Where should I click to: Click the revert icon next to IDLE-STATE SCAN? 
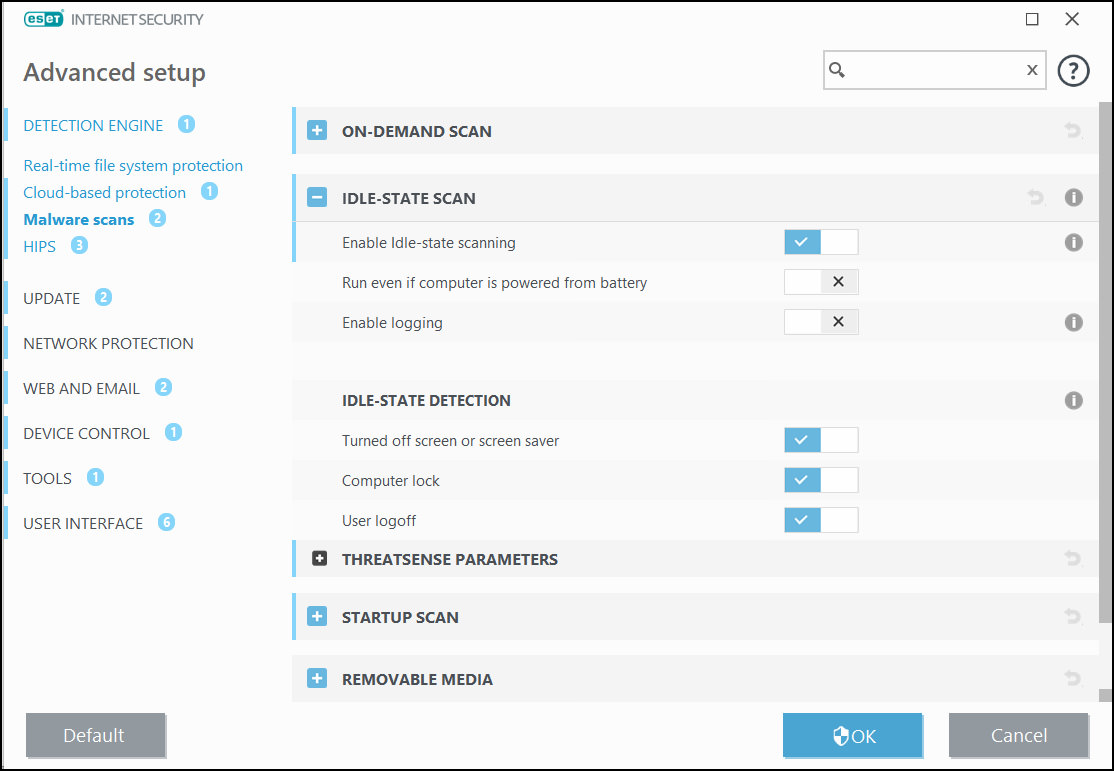[x=1035, y=197]
